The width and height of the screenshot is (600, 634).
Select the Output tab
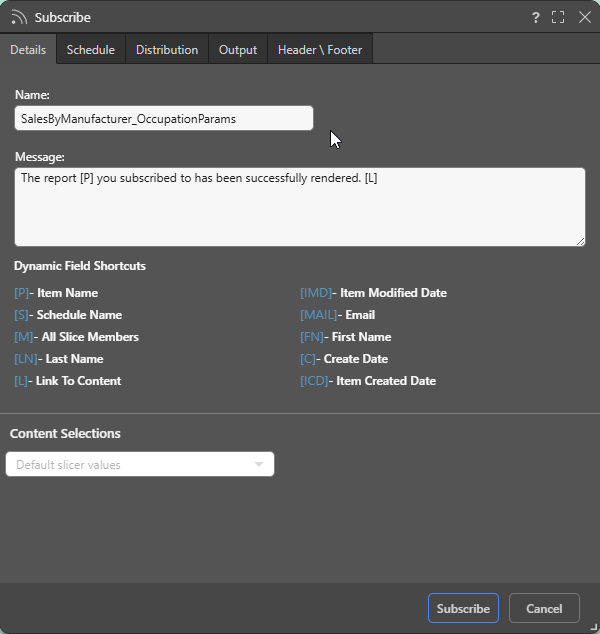238,50
